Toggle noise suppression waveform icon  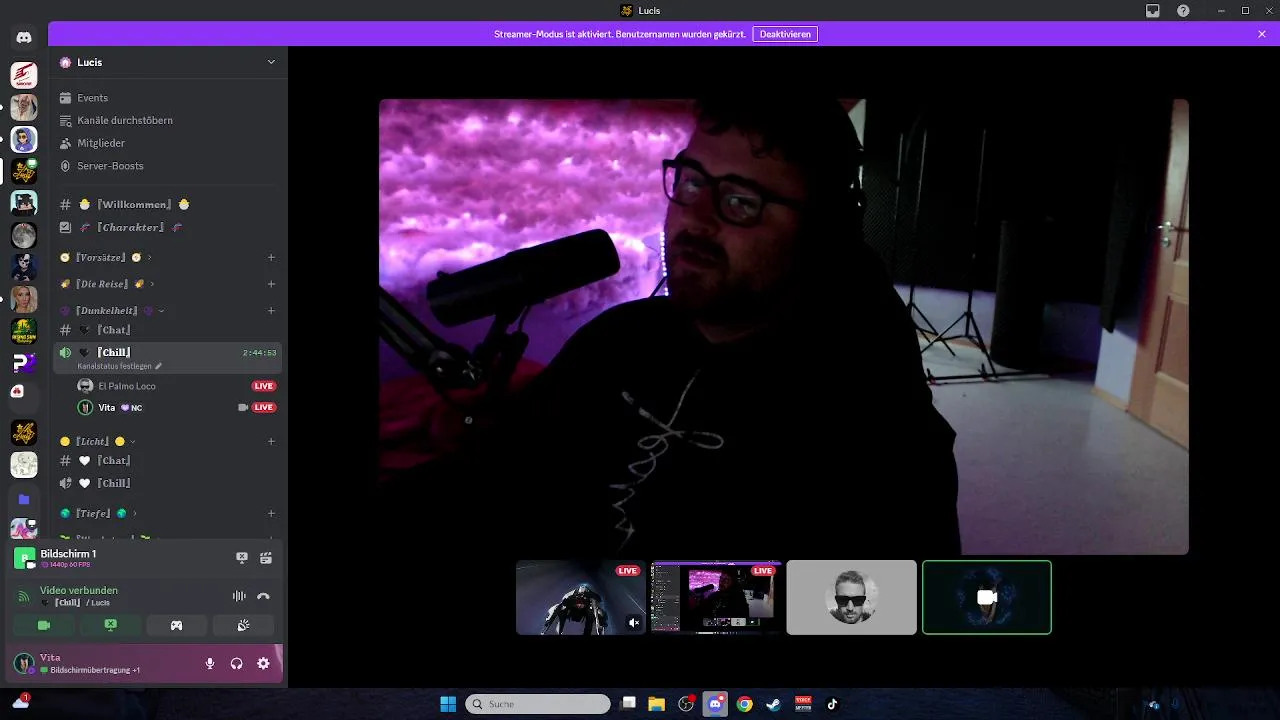(x=239, y=596)
